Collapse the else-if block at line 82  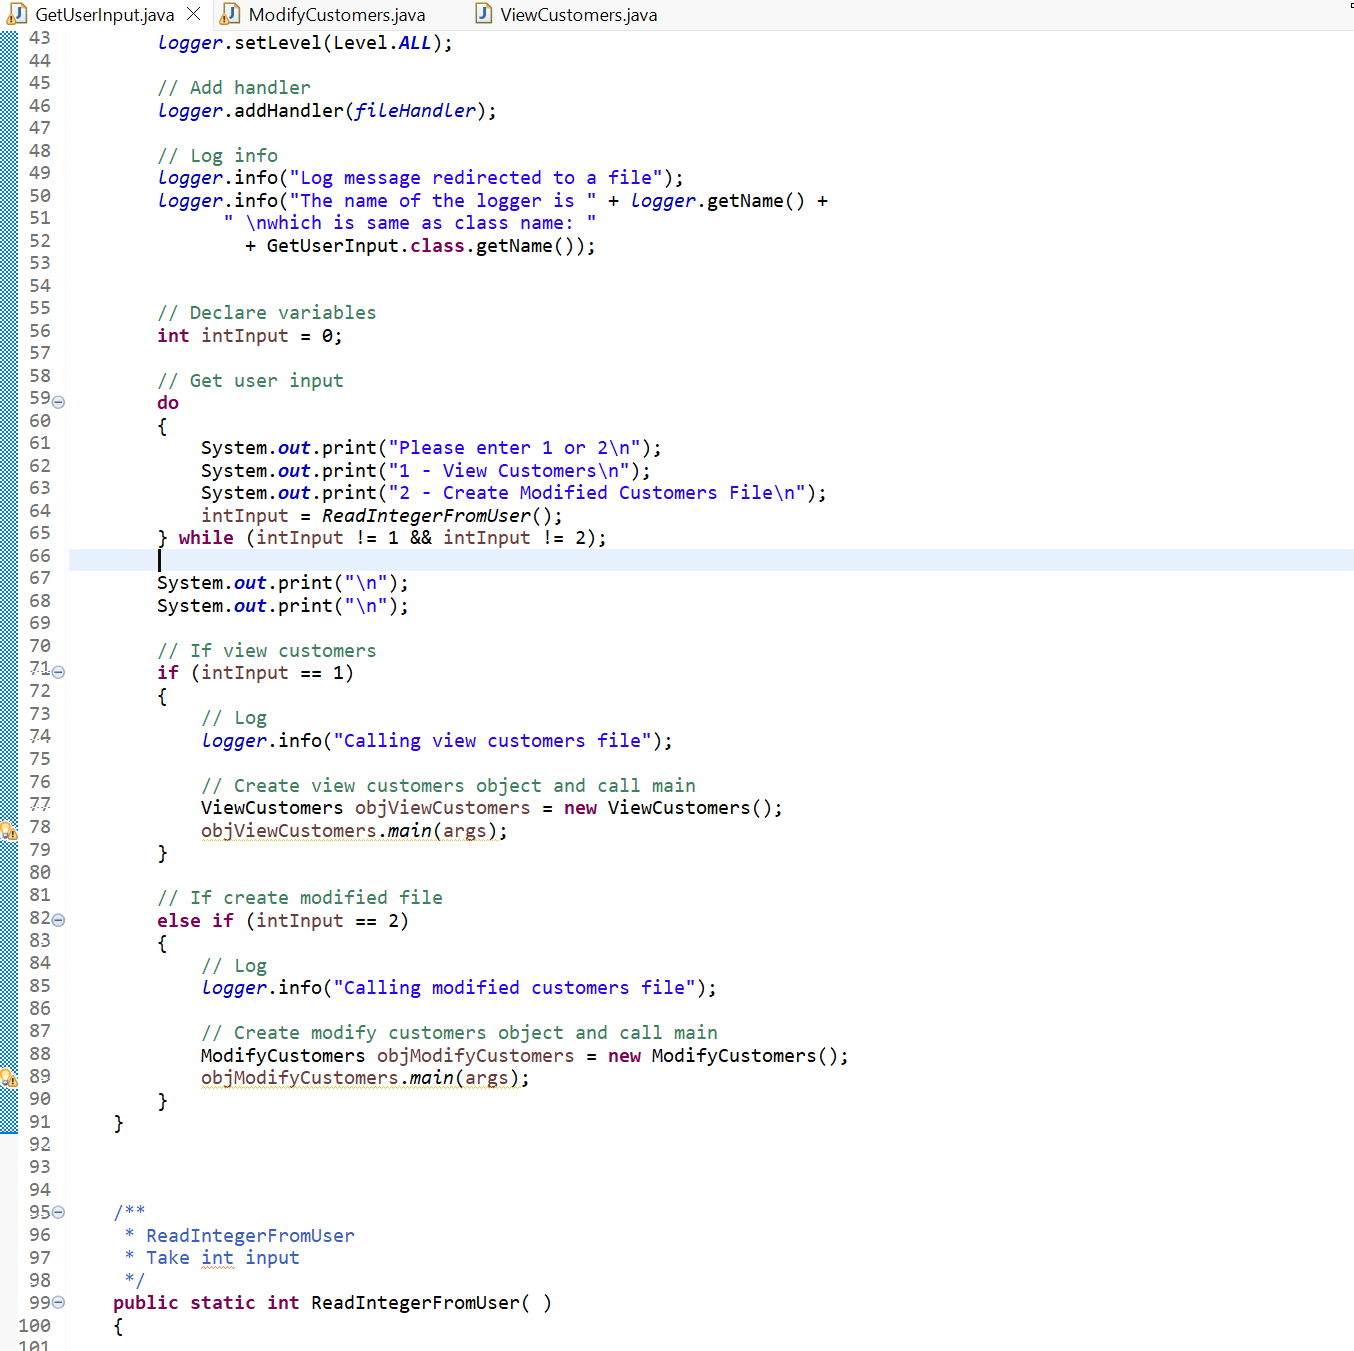(58, 920)
